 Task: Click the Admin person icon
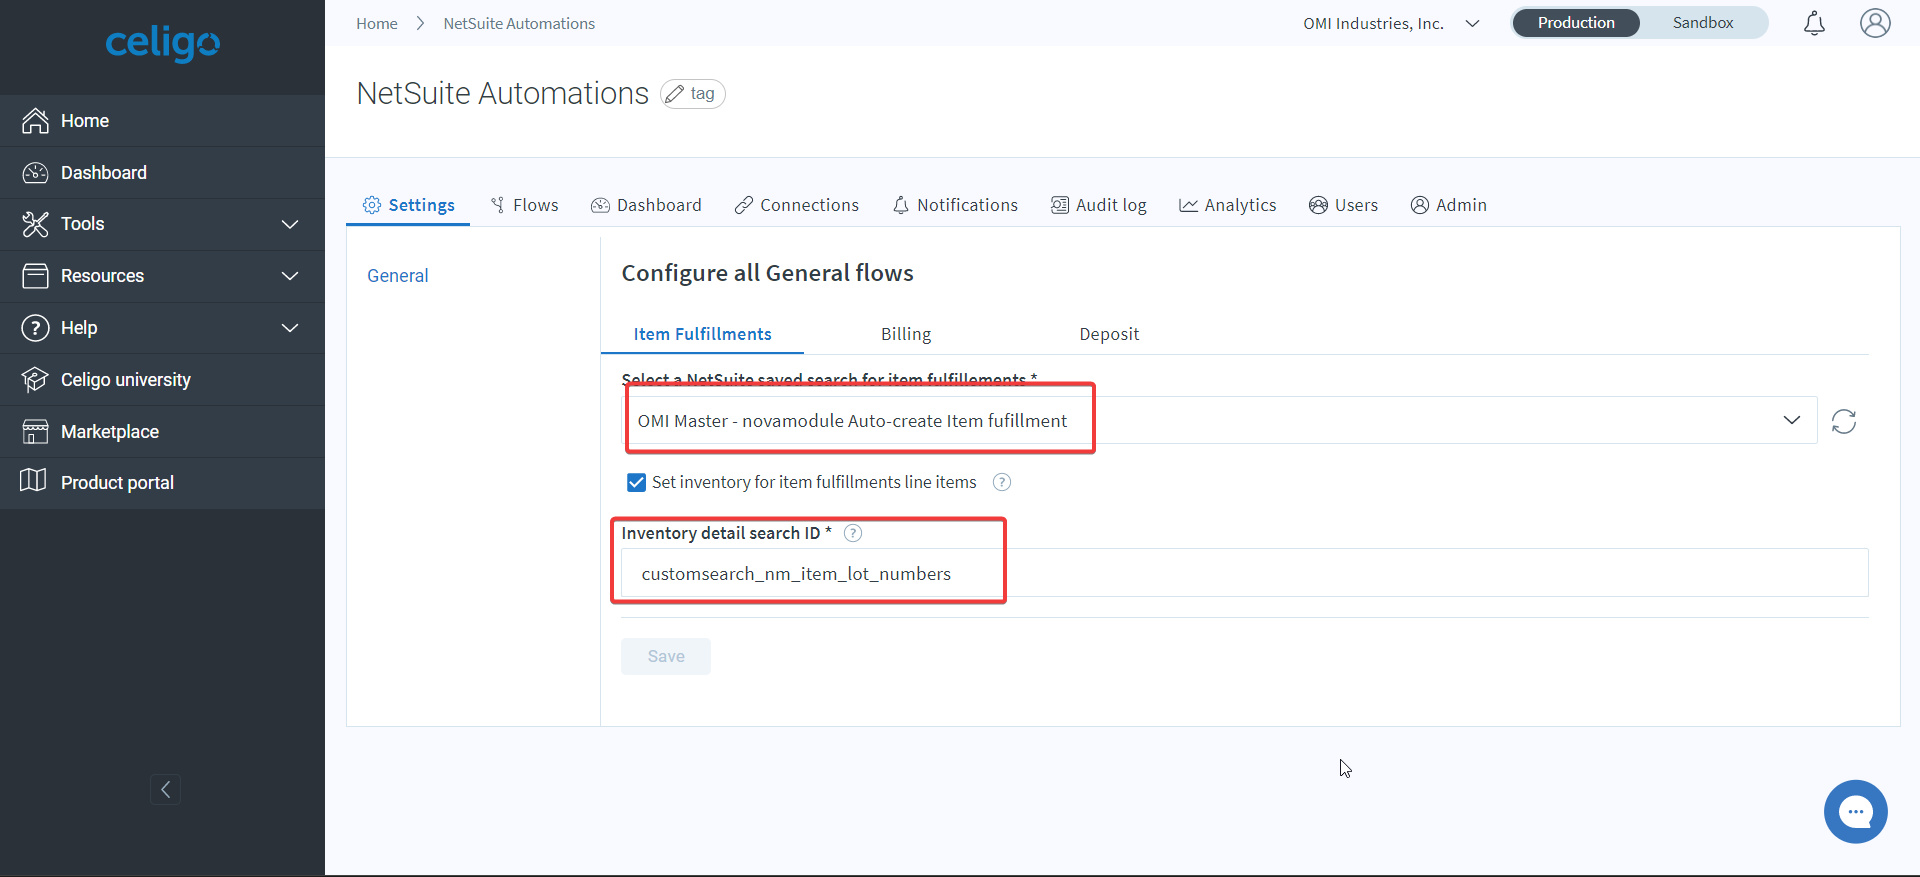tap(1419, 205)
